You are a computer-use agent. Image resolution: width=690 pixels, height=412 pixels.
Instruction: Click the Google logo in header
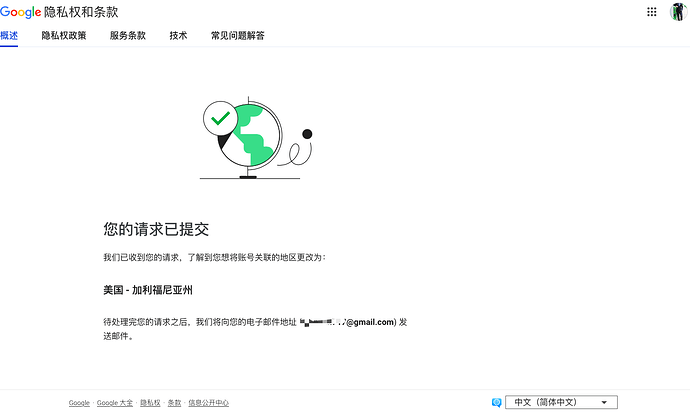coord(20,12)
